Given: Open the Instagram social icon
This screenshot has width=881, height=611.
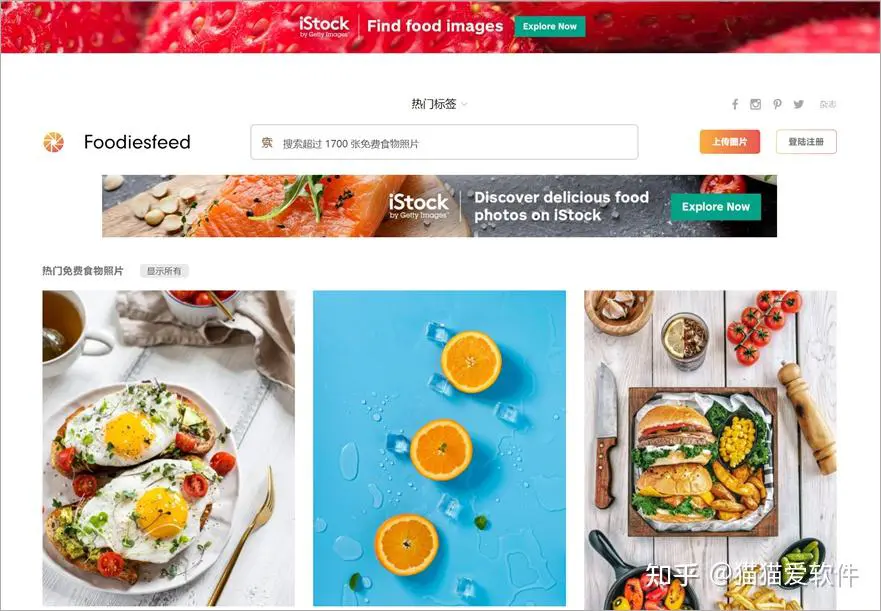Looking at the screenshot, I should [x=756, y=104].
